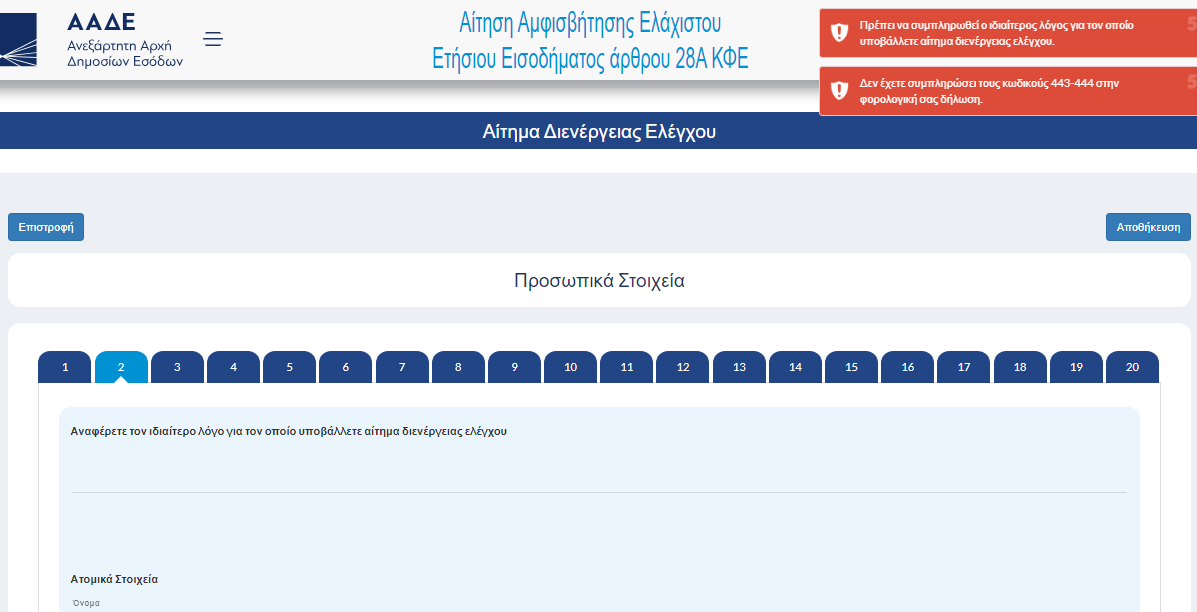The image size is (1197, 612).
Task: Select tab 12
Action: coord(683,367)
